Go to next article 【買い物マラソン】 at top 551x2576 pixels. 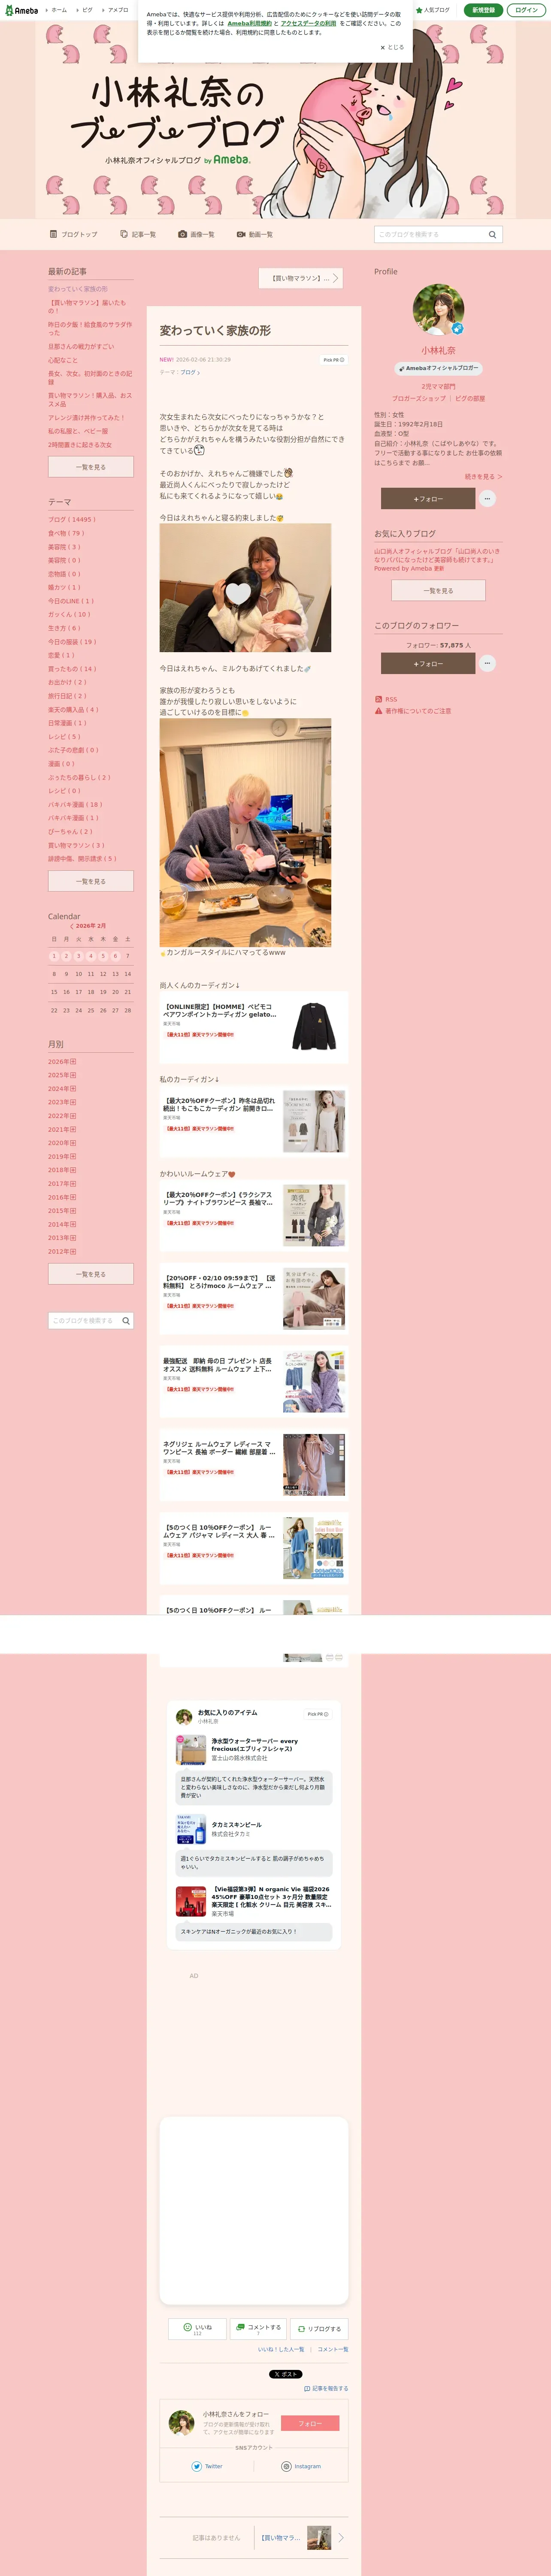[301, 278]
